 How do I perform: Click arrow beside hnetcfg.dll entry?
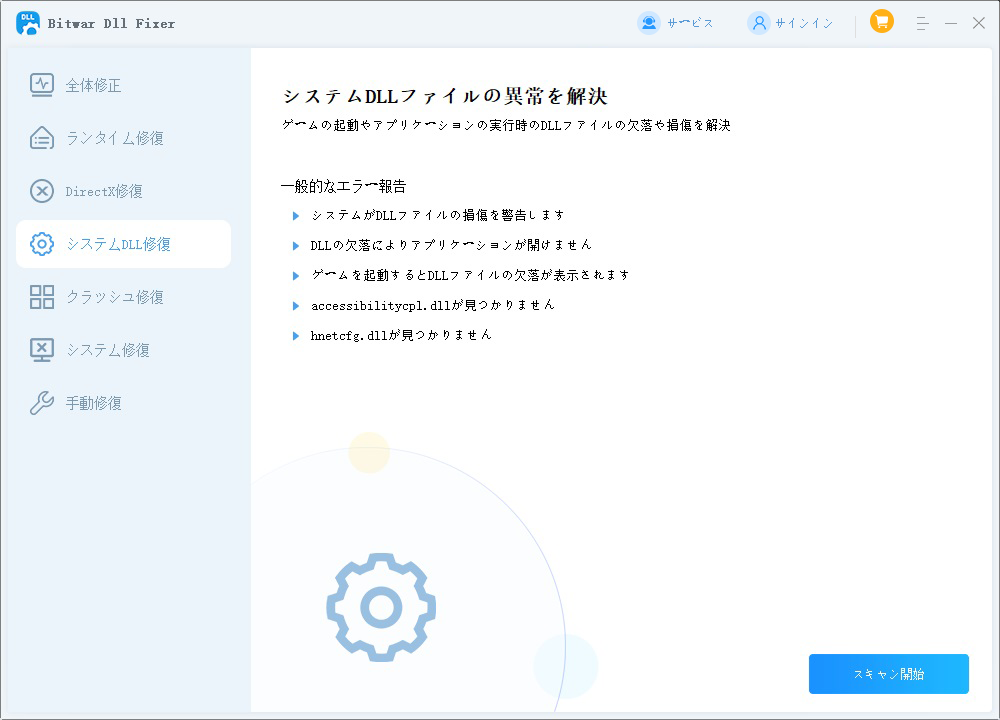(296, 336)
